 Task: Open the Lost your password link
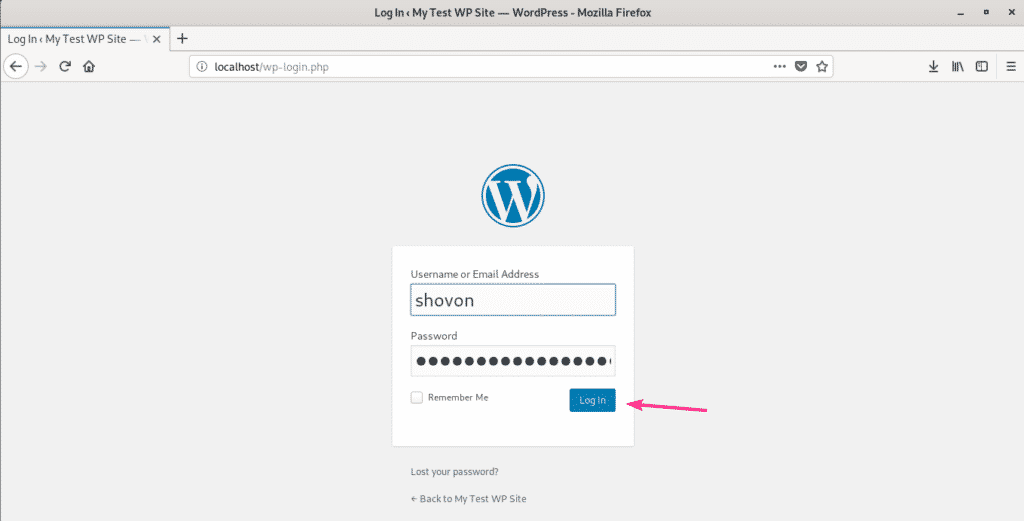click(455, 471)
